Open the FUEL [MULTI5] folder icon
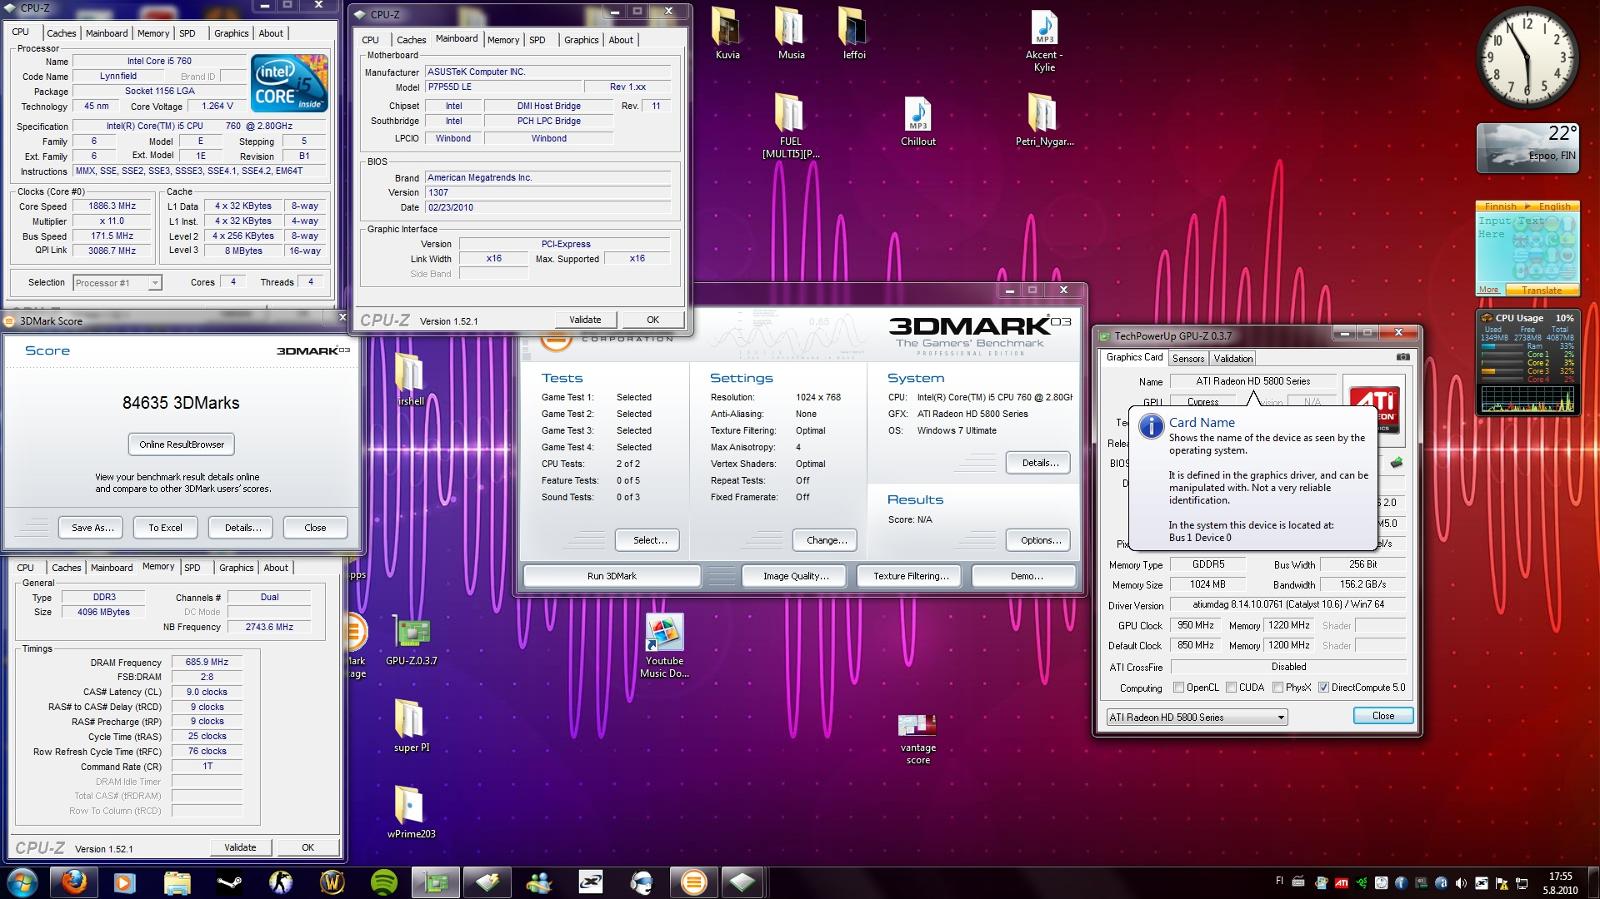Image resolution: width=1600 pixels, height=899 pixels. point(790,126)
